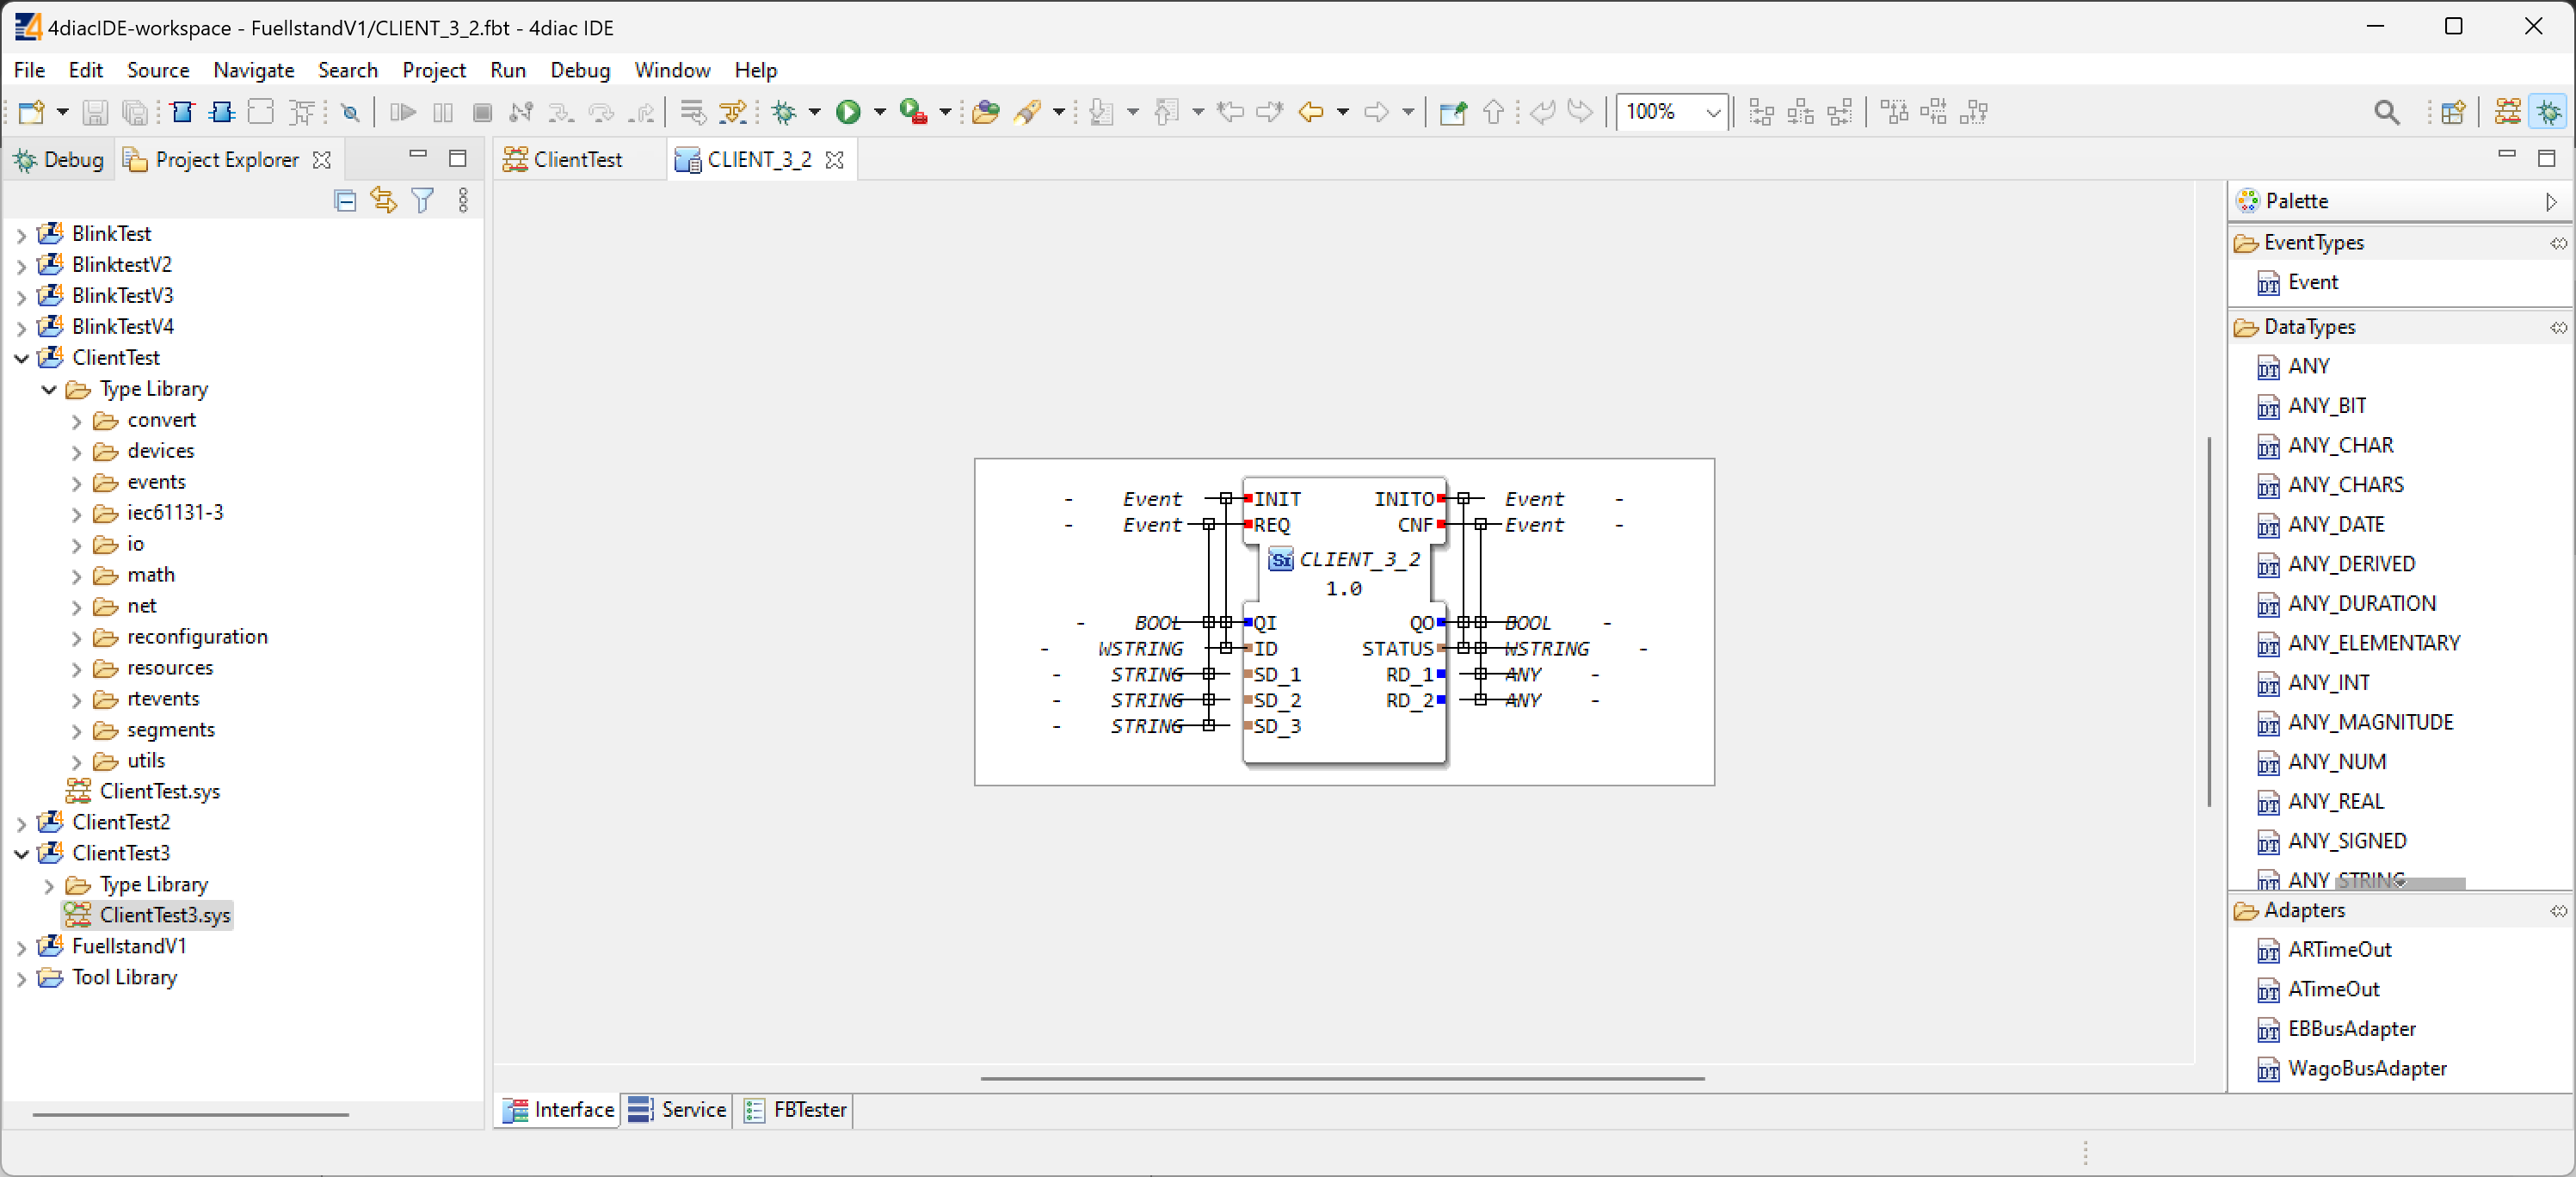2576x1177 pixels.
Task: Click the magnifier search icon in toolbar
Action: (x=2386, y=112)
